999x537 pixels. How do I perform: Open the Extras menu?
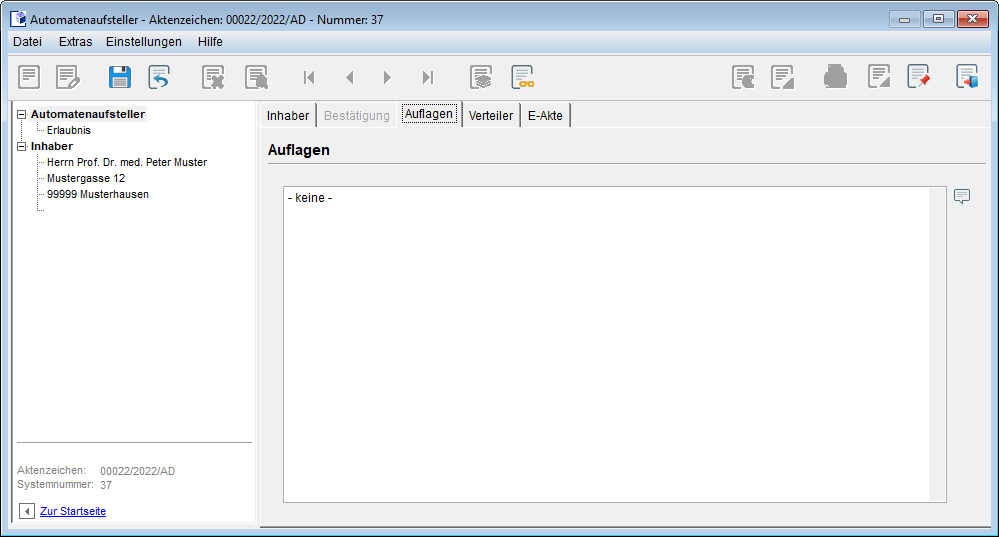tap(75, 42)
